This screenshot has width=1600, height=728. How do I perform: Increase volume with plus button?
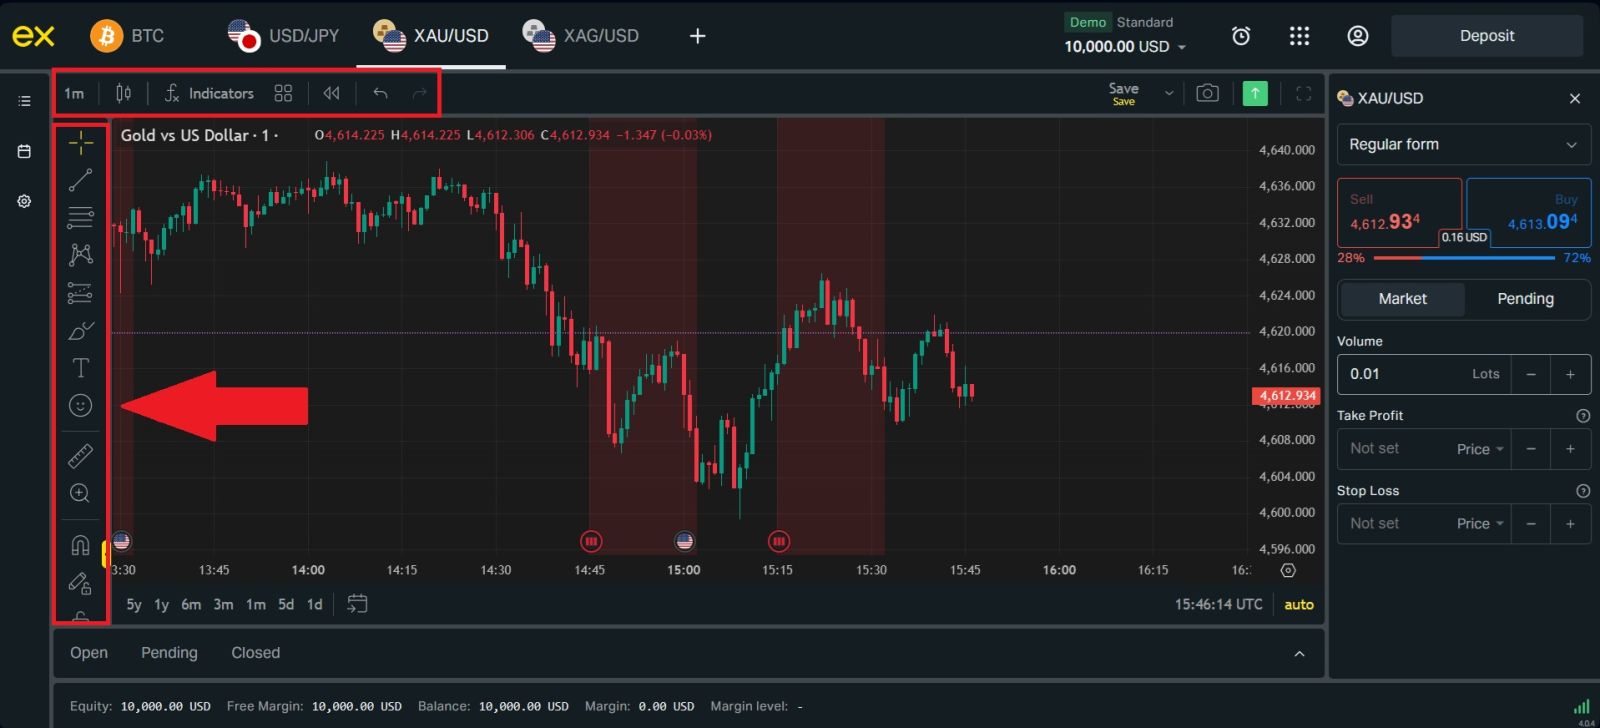click(x=1570, y=374)
